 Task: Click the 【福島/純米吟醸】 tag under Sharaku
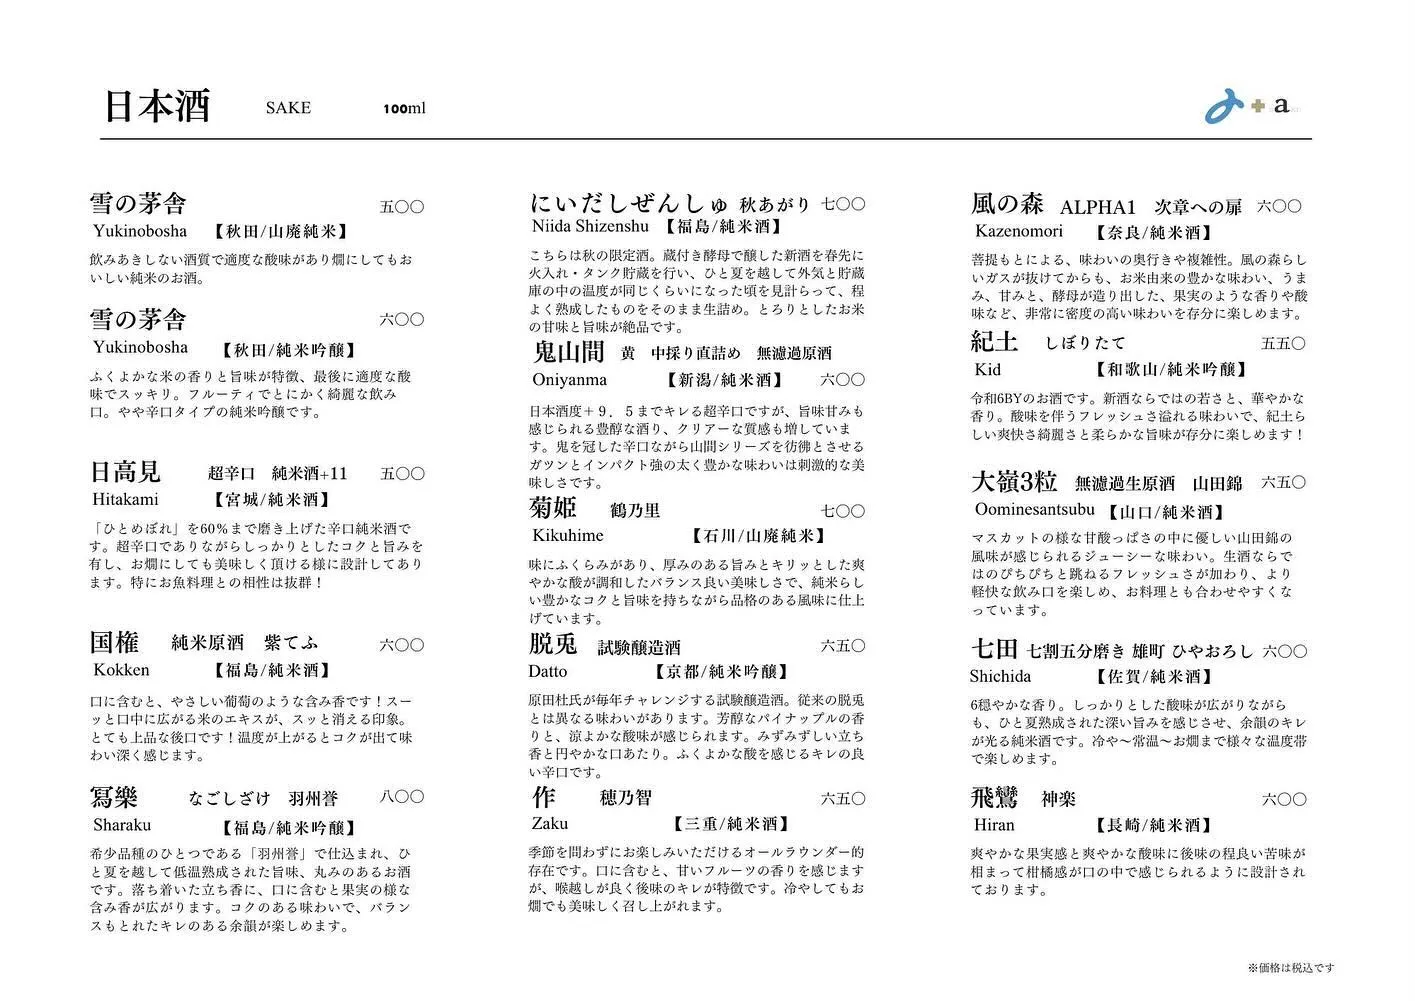287,827
